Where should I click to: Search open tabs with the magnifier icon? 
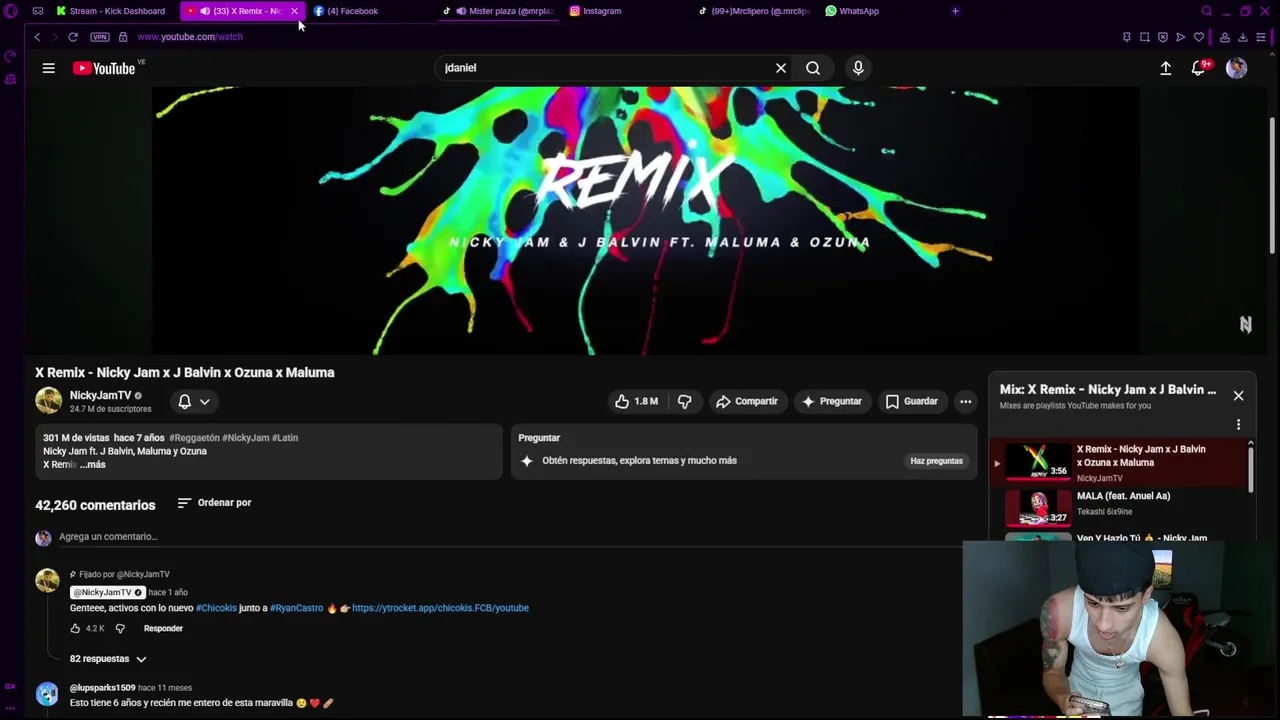pos(1207,11)
